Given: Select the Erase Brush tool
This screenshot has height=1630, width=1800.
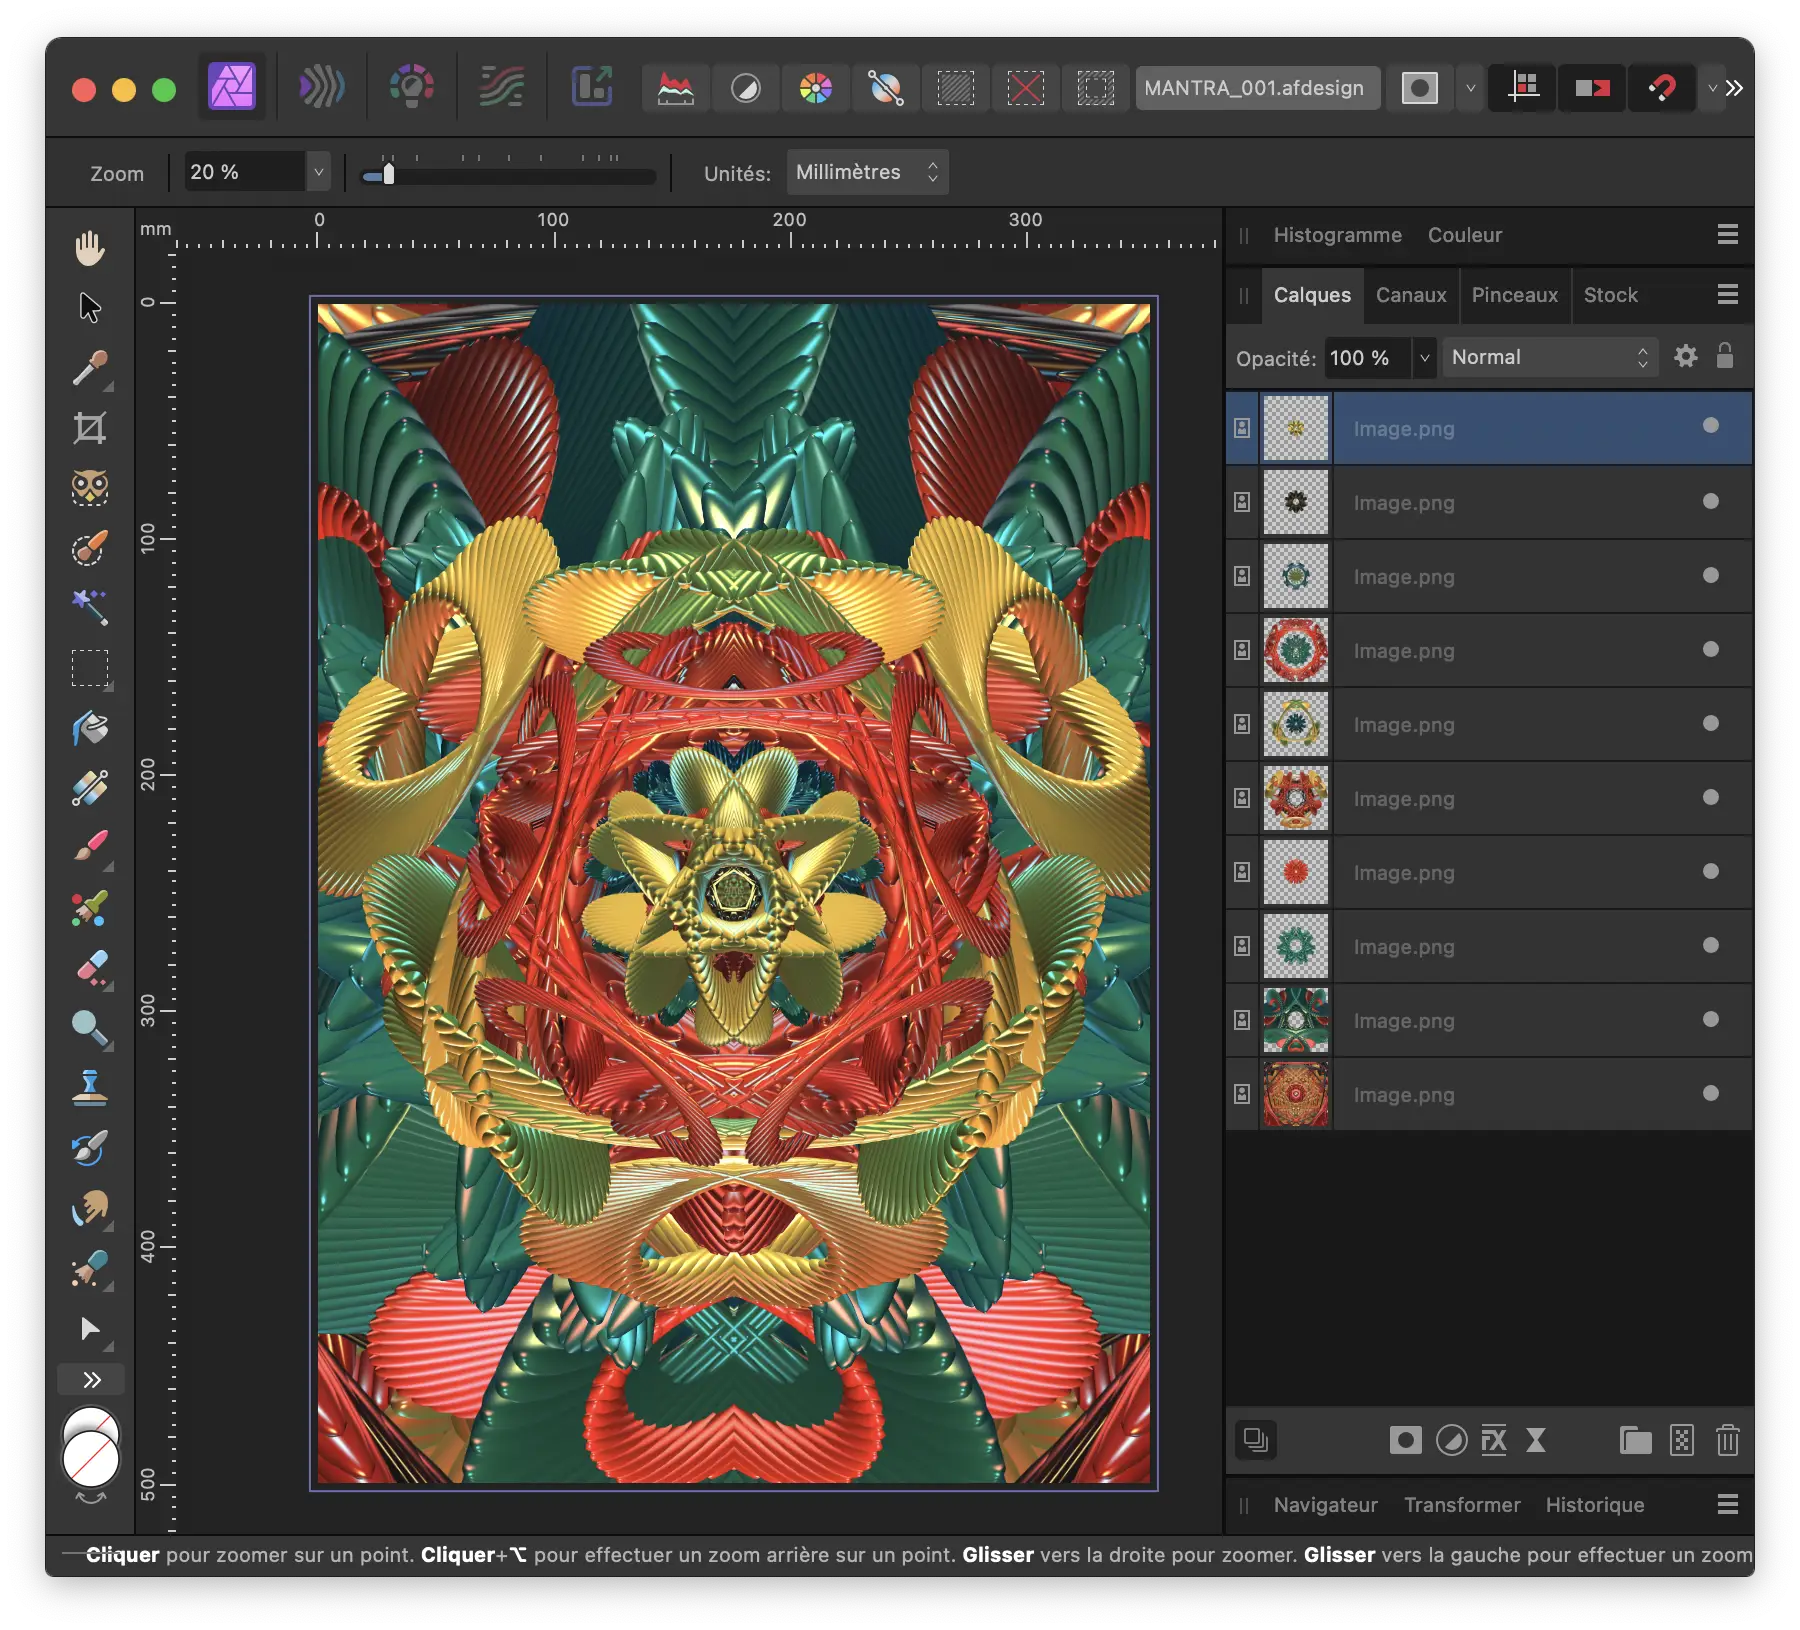Looking at the screenshot, I should click(90, 968).
